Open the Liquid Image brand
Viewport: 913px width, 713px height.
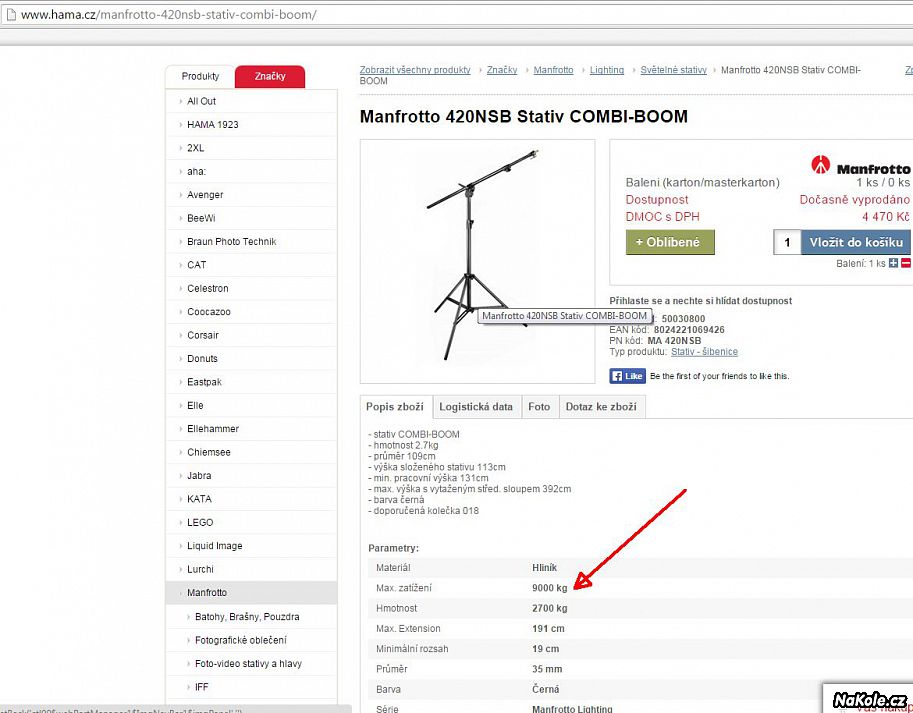tap(215, 546)
